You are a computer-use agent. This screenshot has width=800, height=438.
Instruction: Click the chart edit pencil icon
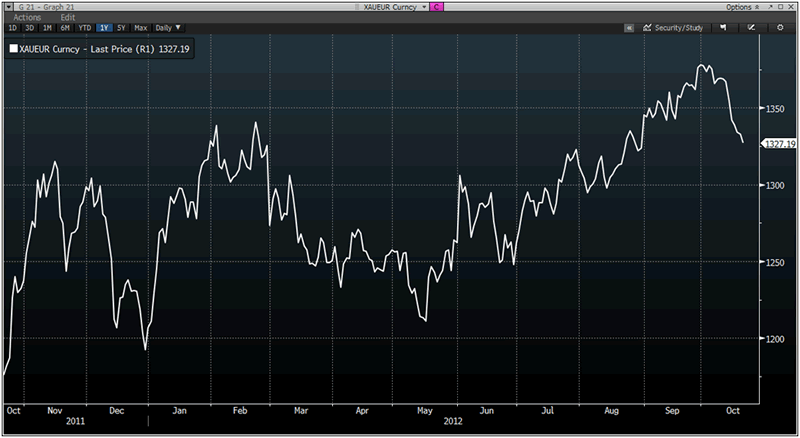751,28
